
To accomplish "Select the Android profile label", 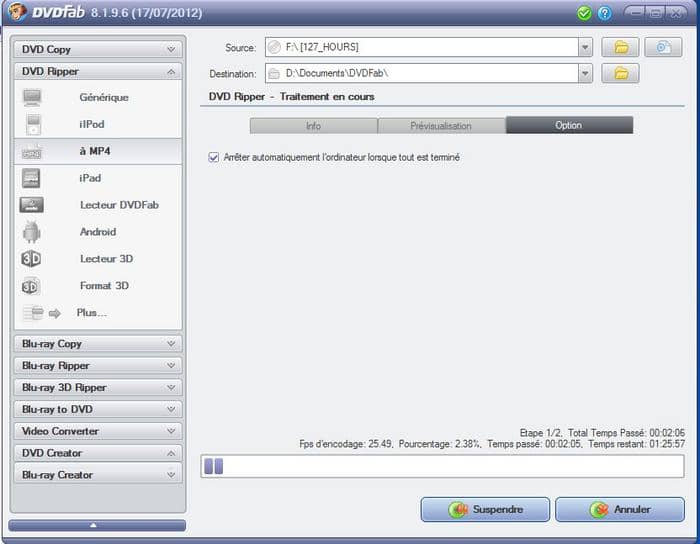I will [98, 232].
